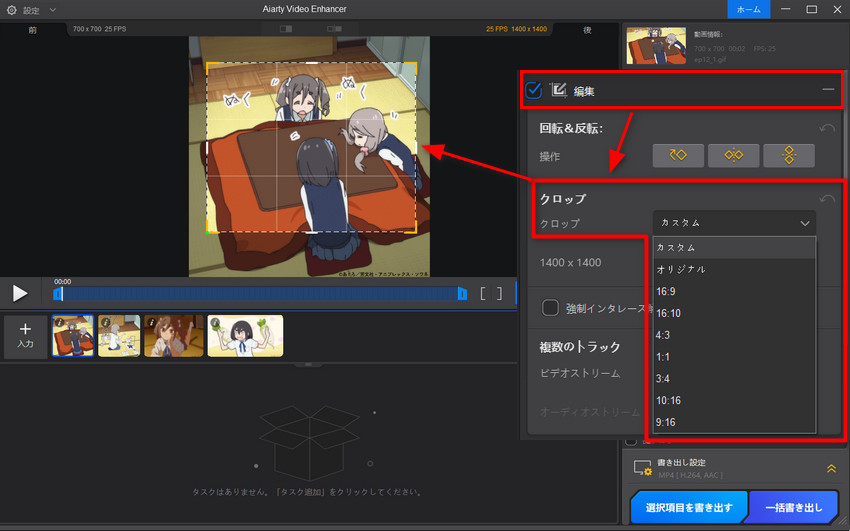Select the fourth thumbnail with girl holding vegetables
850x531 pixels.
click(245, 336)
